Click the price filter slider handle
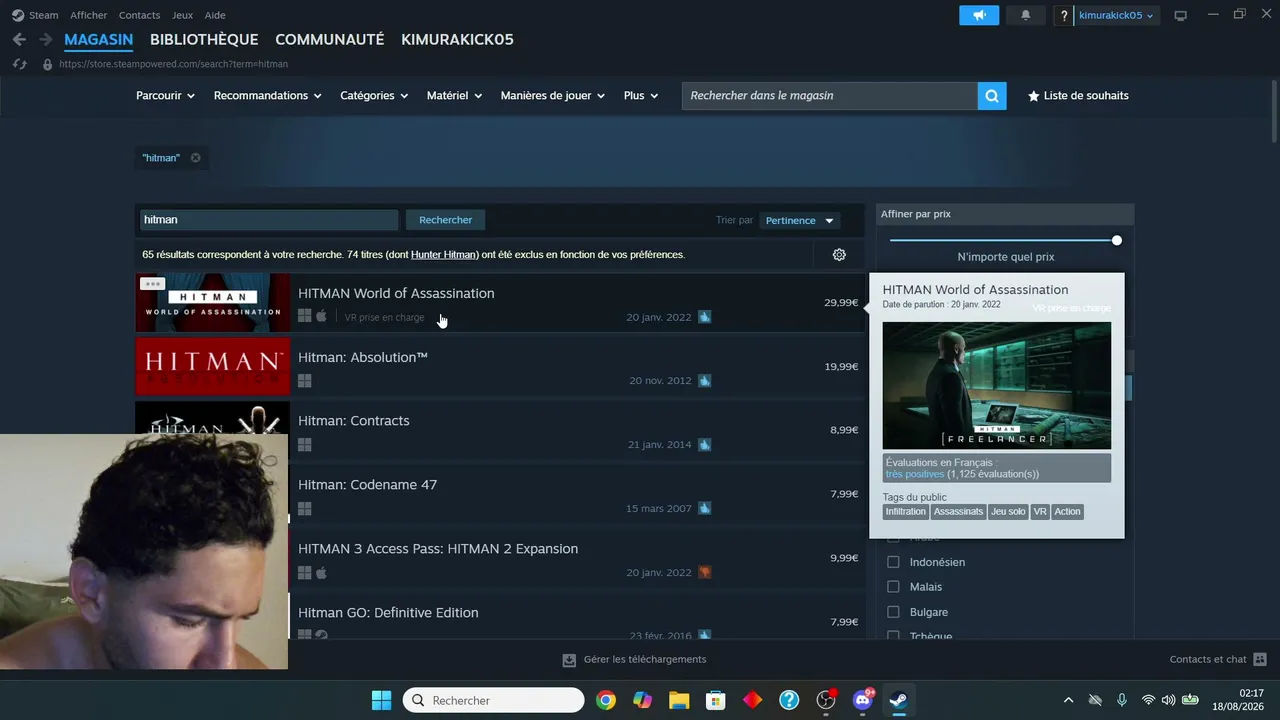 (x=1117, y=240)
